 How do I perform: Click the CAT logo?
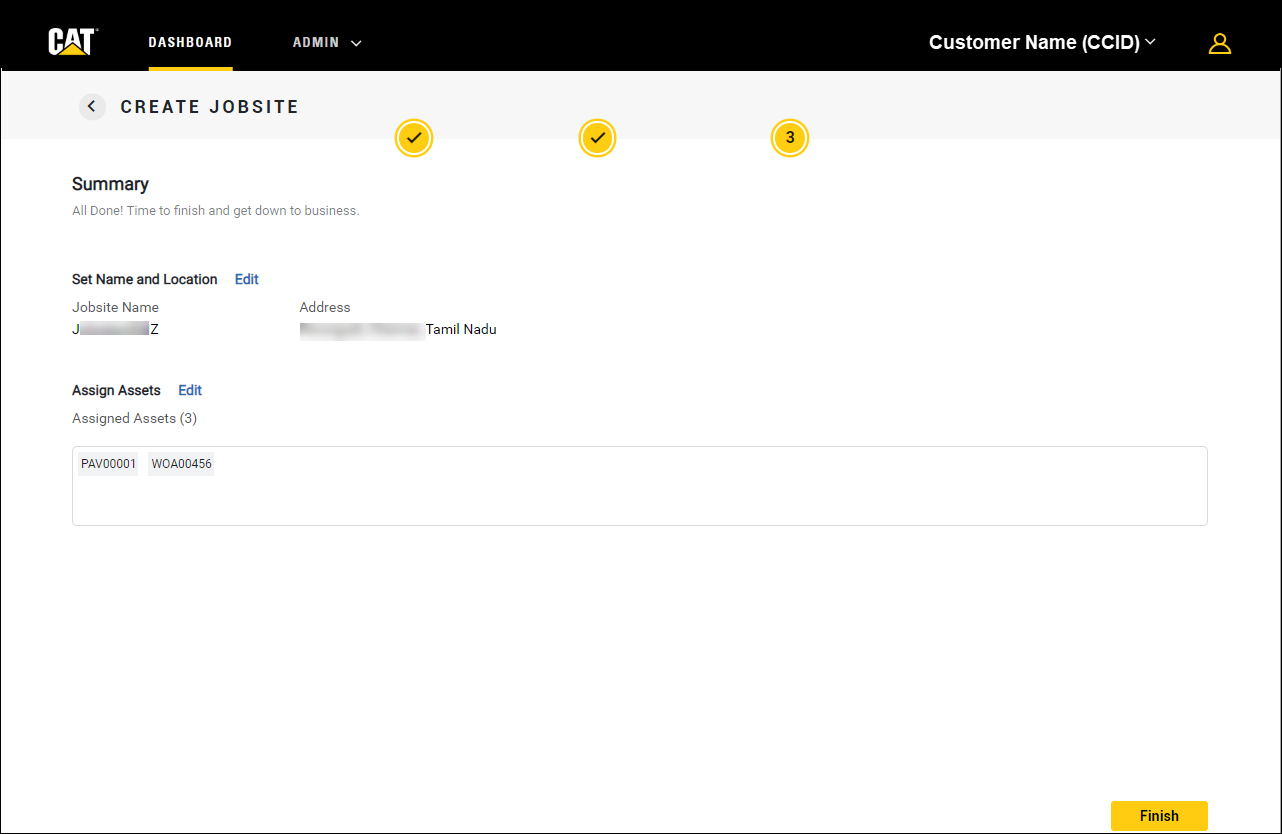(71, 42)
